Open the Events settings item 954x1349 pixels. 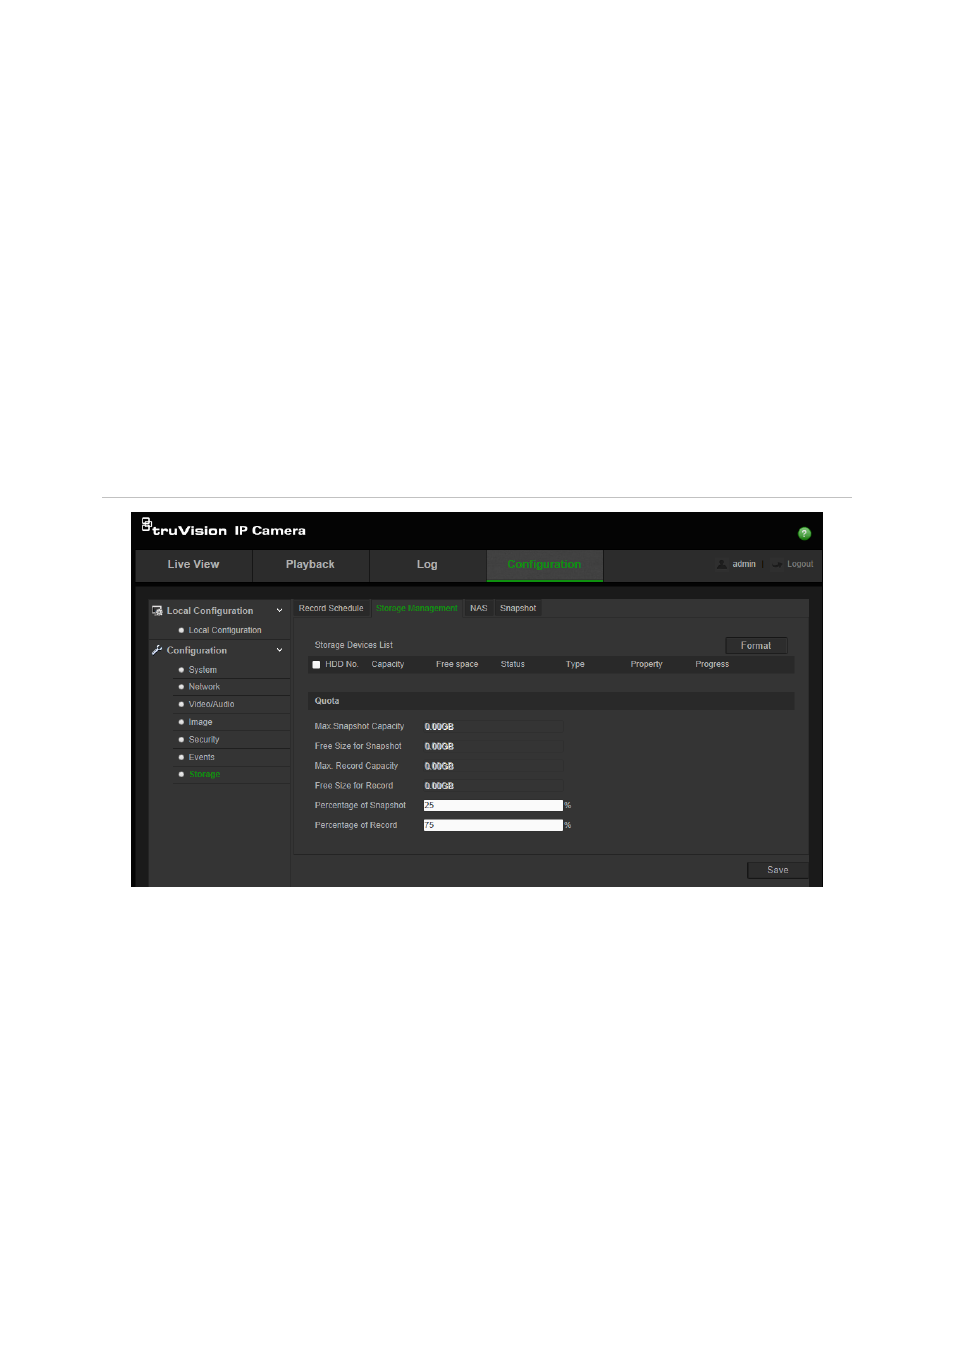click(x=201, y=757)
